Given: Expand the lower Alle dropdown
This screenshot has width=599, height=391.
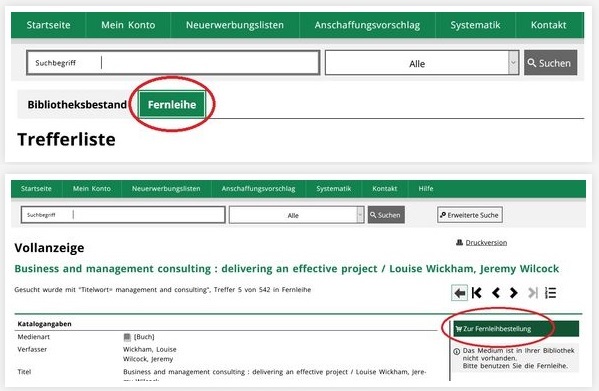Looking at the screenshot, I should tap(296, 215).
